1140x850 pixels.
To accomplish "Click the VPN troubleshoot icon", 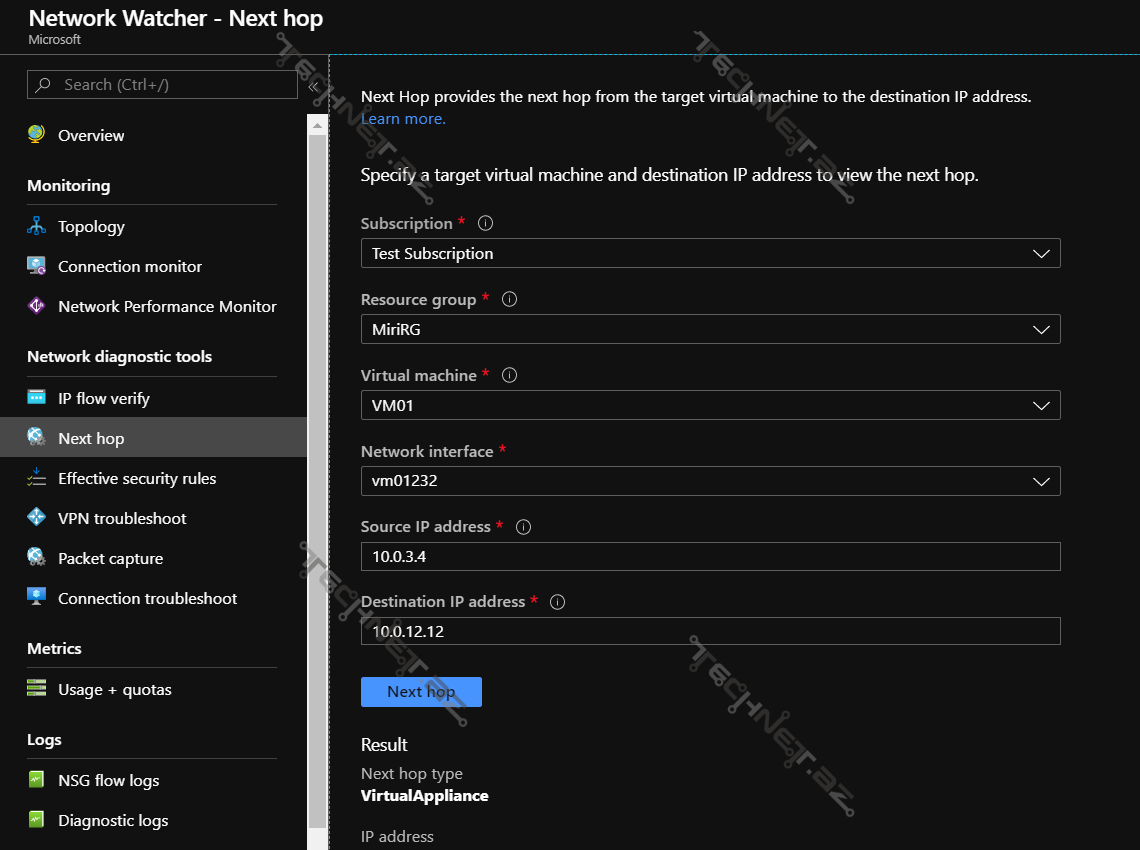I will pos(37,518).
